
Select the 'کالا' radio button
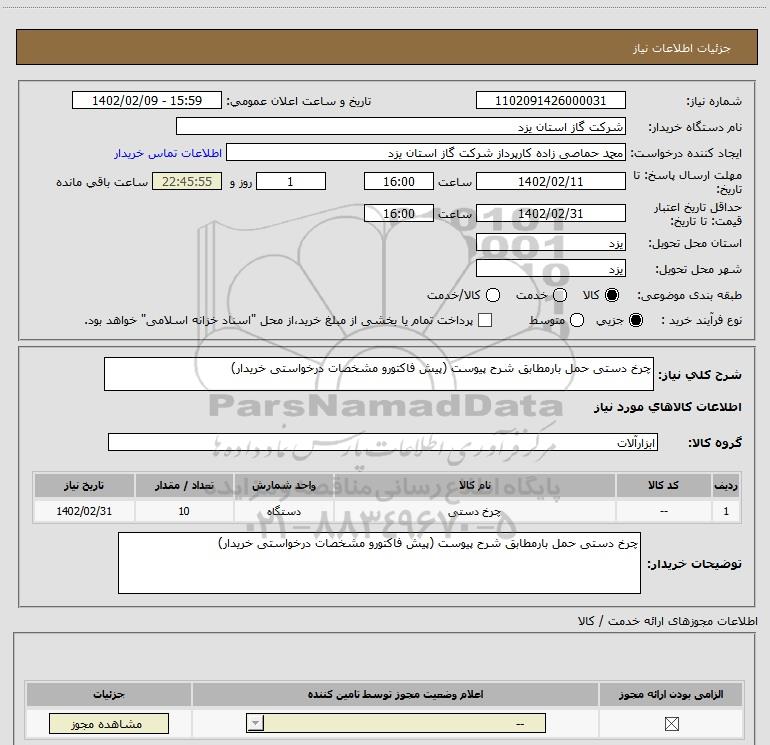pyautogui.click(x=612, y=295)
